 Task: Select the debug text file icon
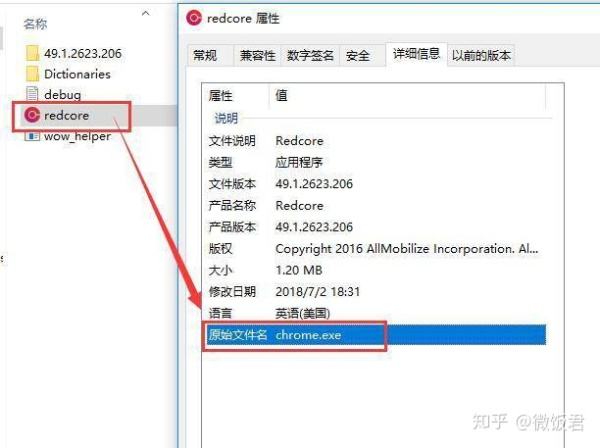(32, 94)
